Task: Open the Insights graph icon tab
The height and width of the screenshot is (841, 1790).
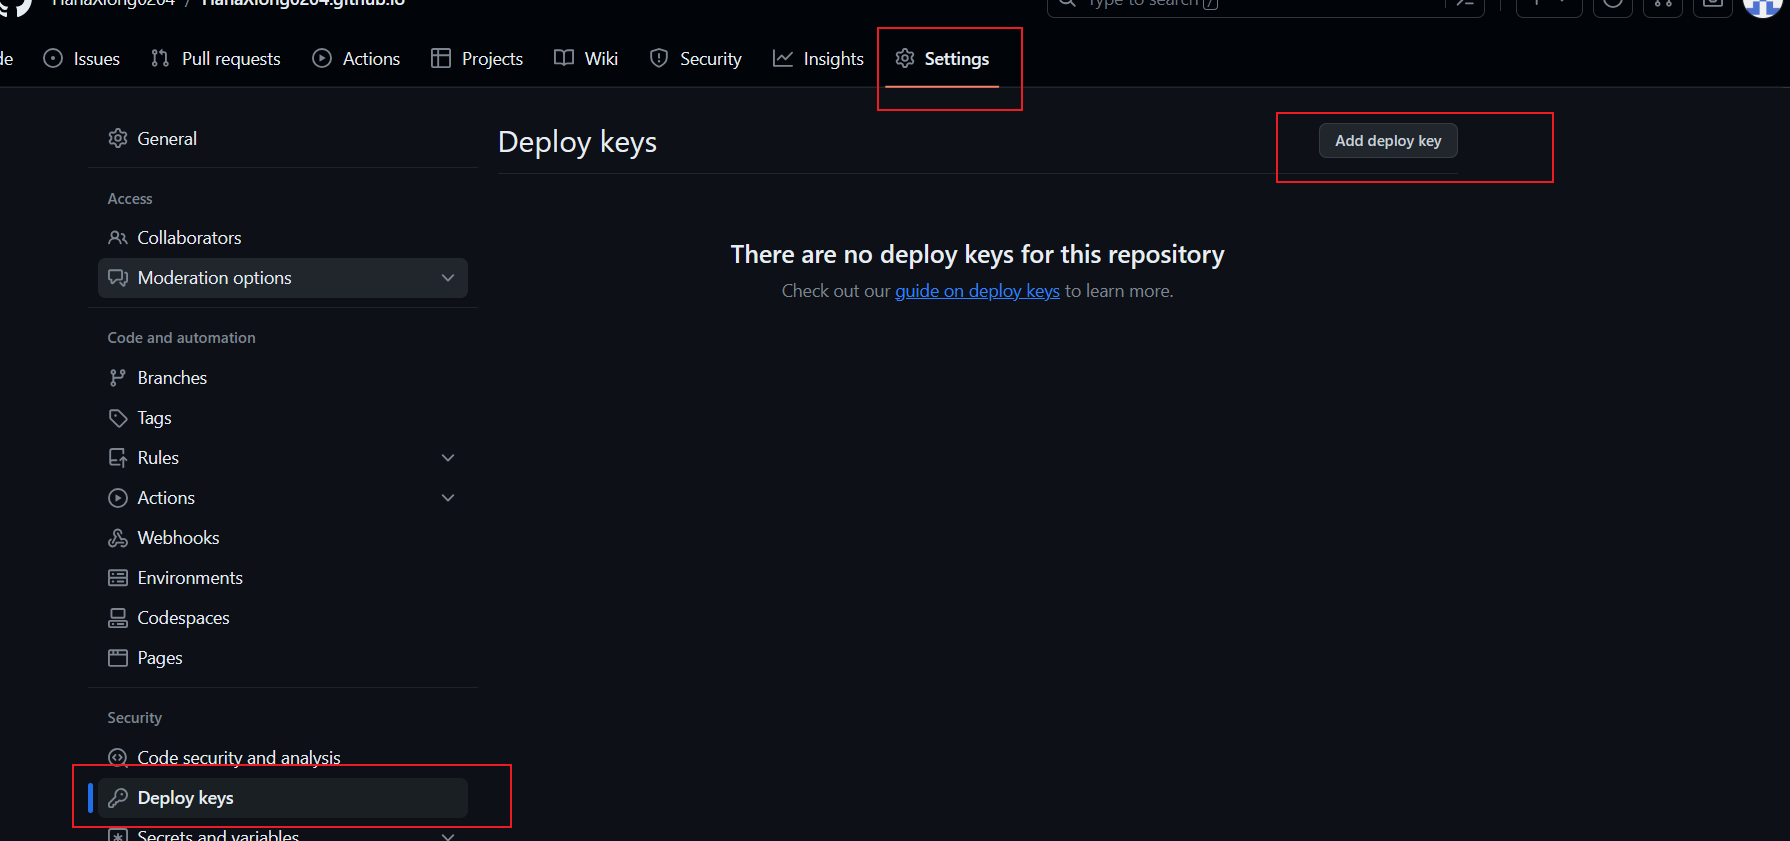Action: pos(783,59)
